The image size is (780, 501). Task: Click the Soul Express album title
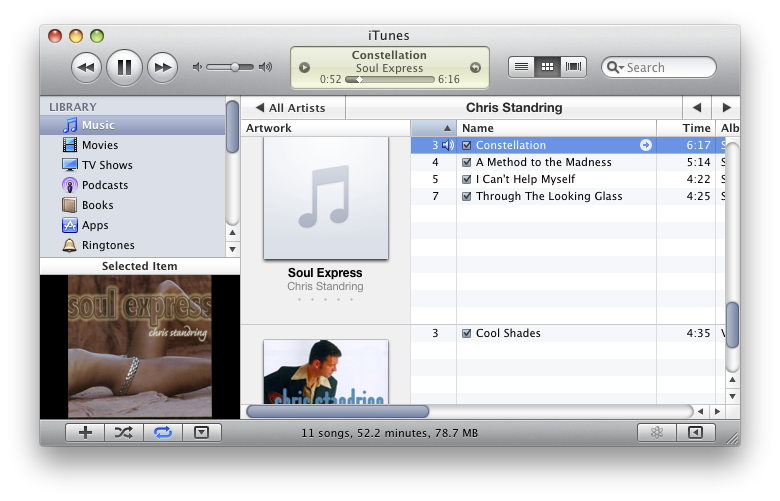coord(325,273)
